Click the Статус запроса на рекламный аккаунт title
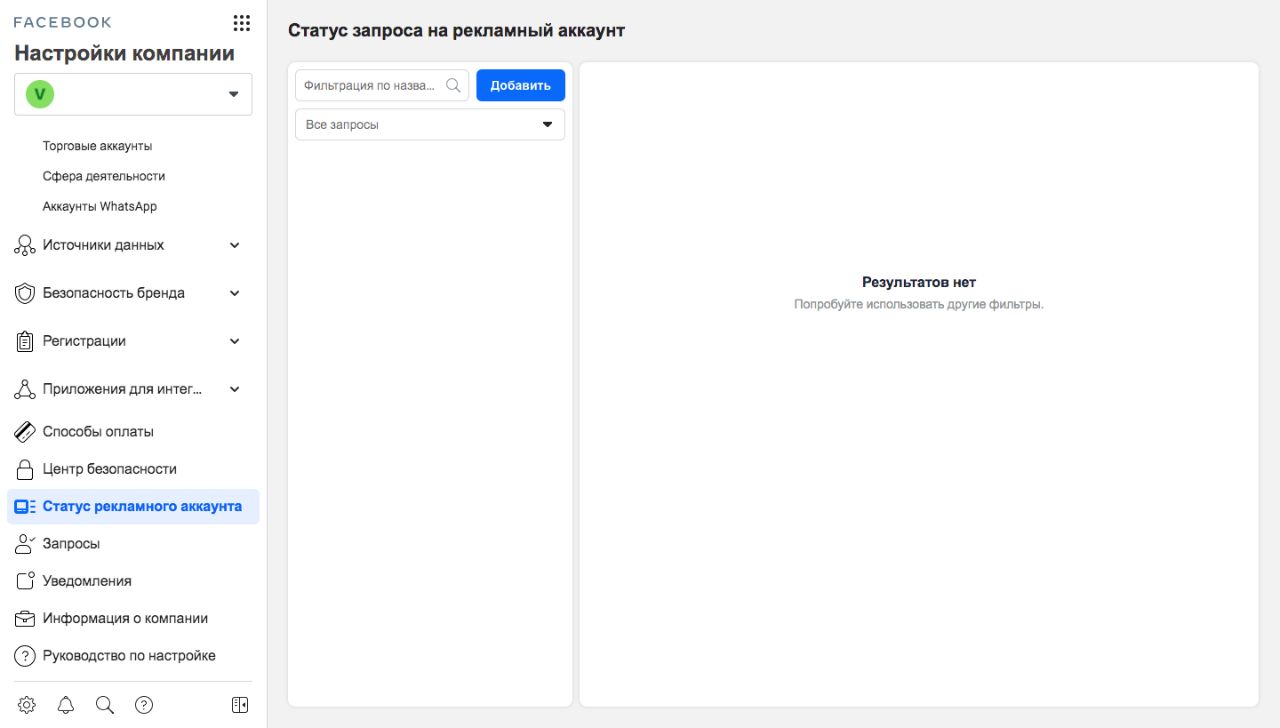 pyautogui.click(x=456, y=30)
